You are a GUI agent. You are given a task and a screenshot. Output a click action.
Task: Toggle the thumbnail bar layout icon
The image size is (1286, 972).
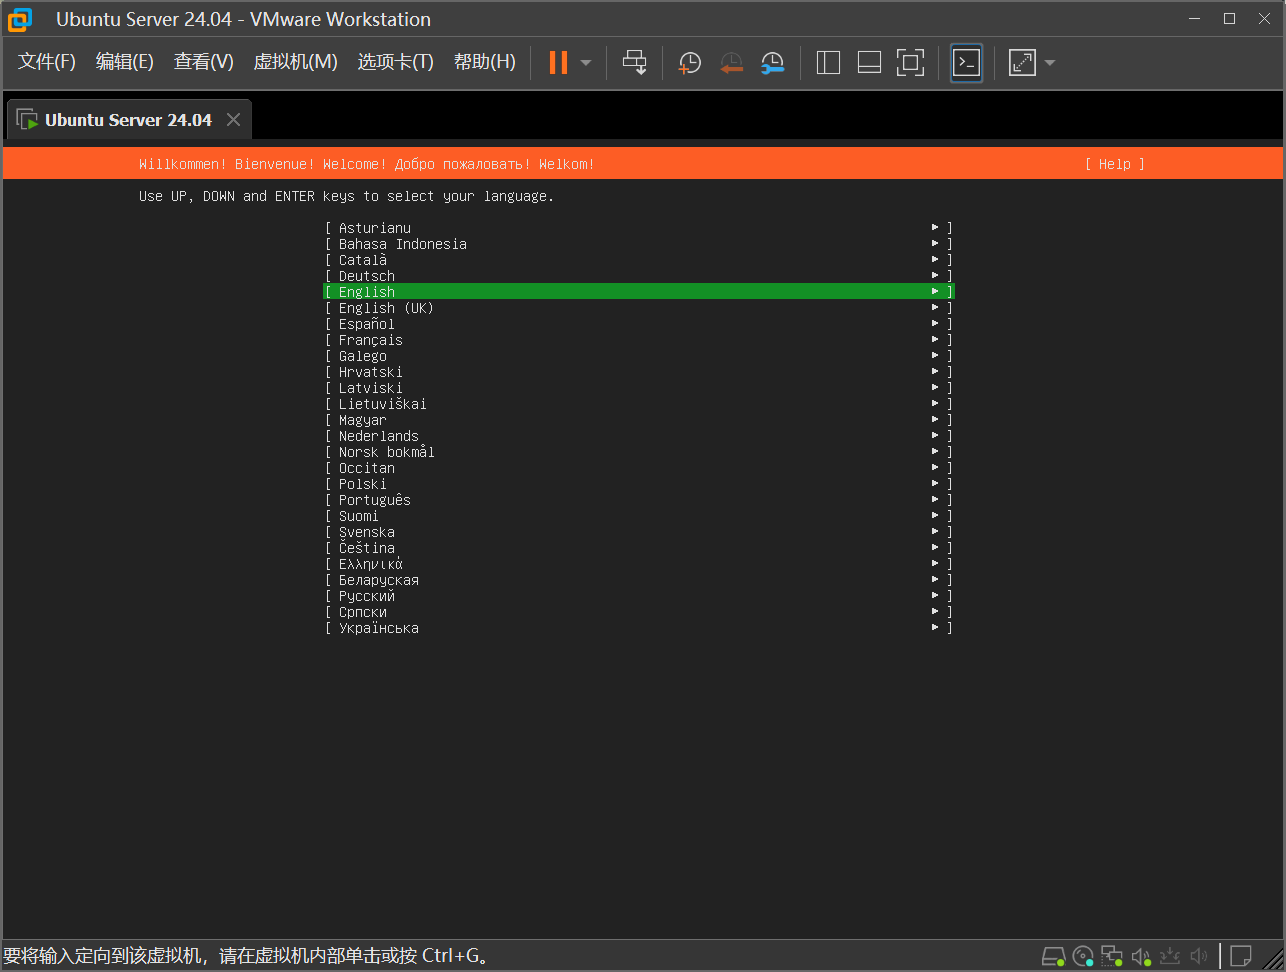pyautogui.click(x=869, y=62)
